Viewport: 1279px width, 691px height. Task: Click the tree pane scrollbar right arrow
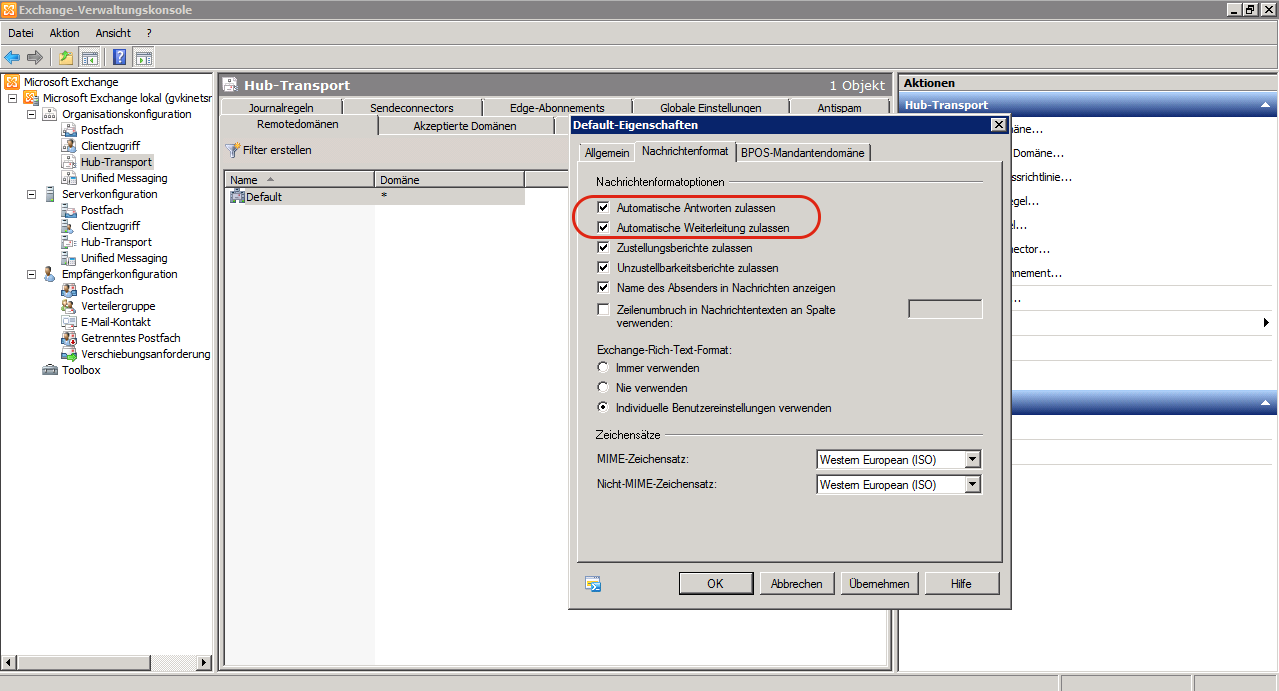(x=205, y=662)
